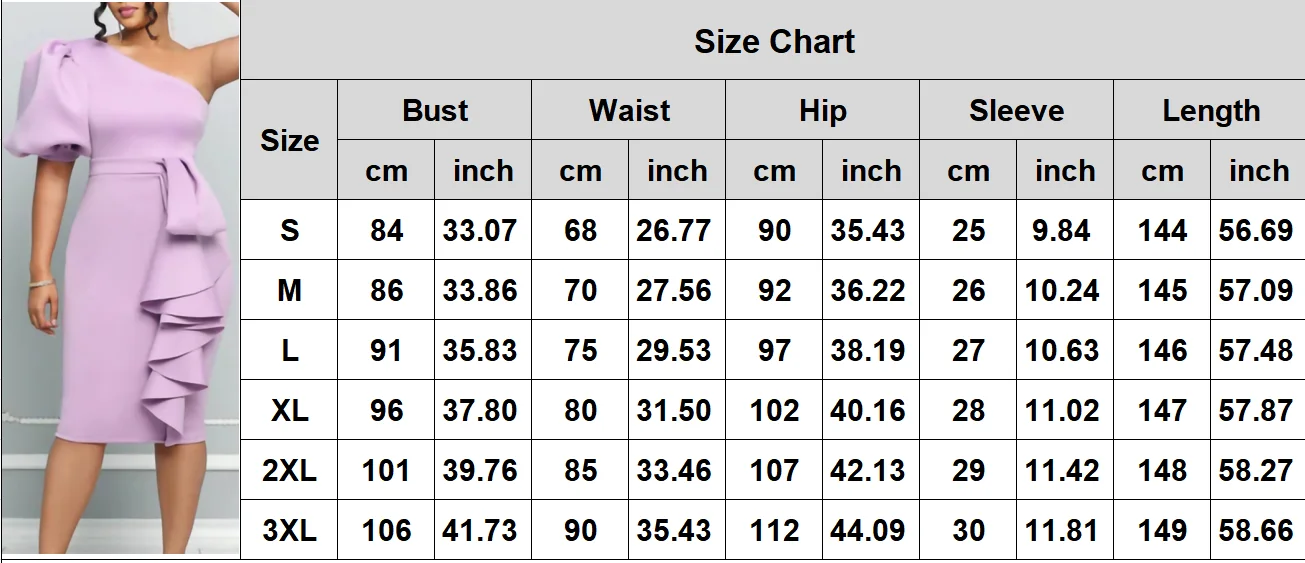Click length cm value 147
This screenshot has width=1305, height=563.
[x=1162, y=410]
